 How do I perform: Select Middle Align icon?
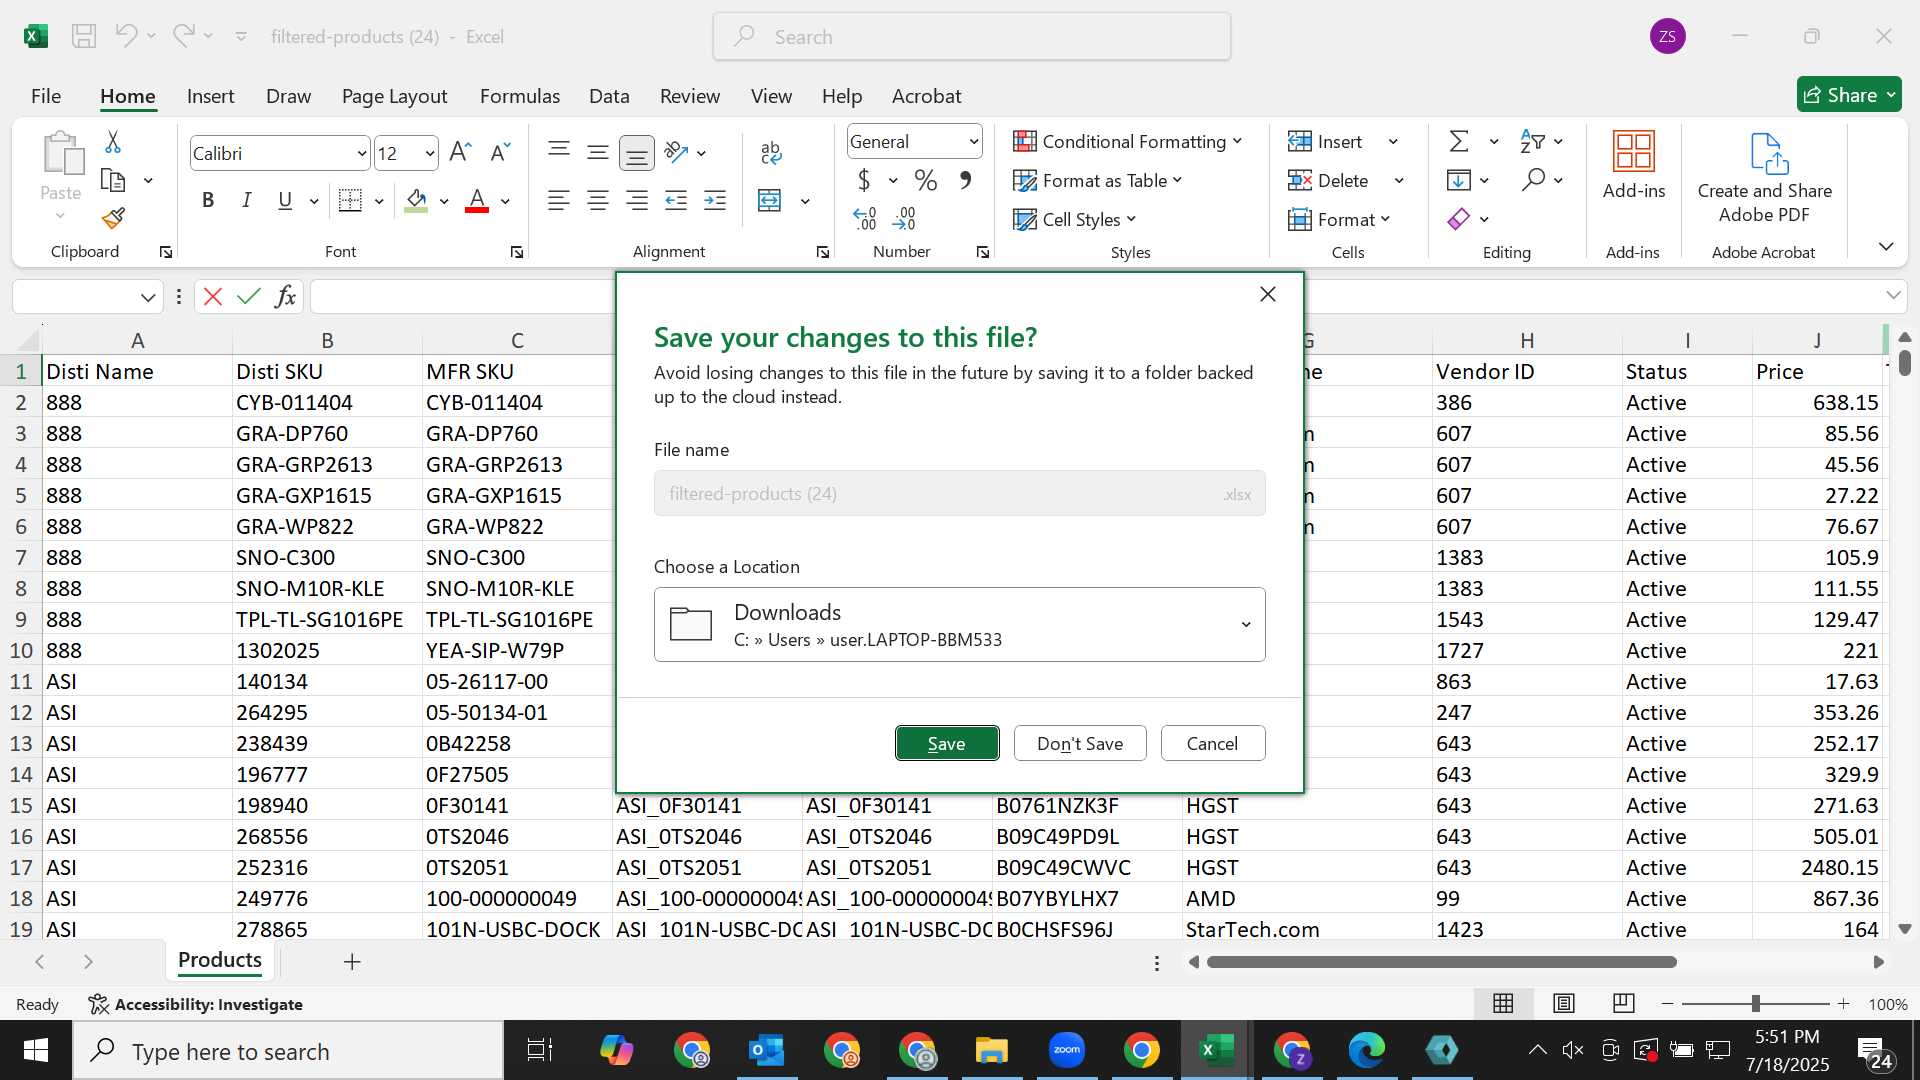pyautogui.click(x=598, y=152)
